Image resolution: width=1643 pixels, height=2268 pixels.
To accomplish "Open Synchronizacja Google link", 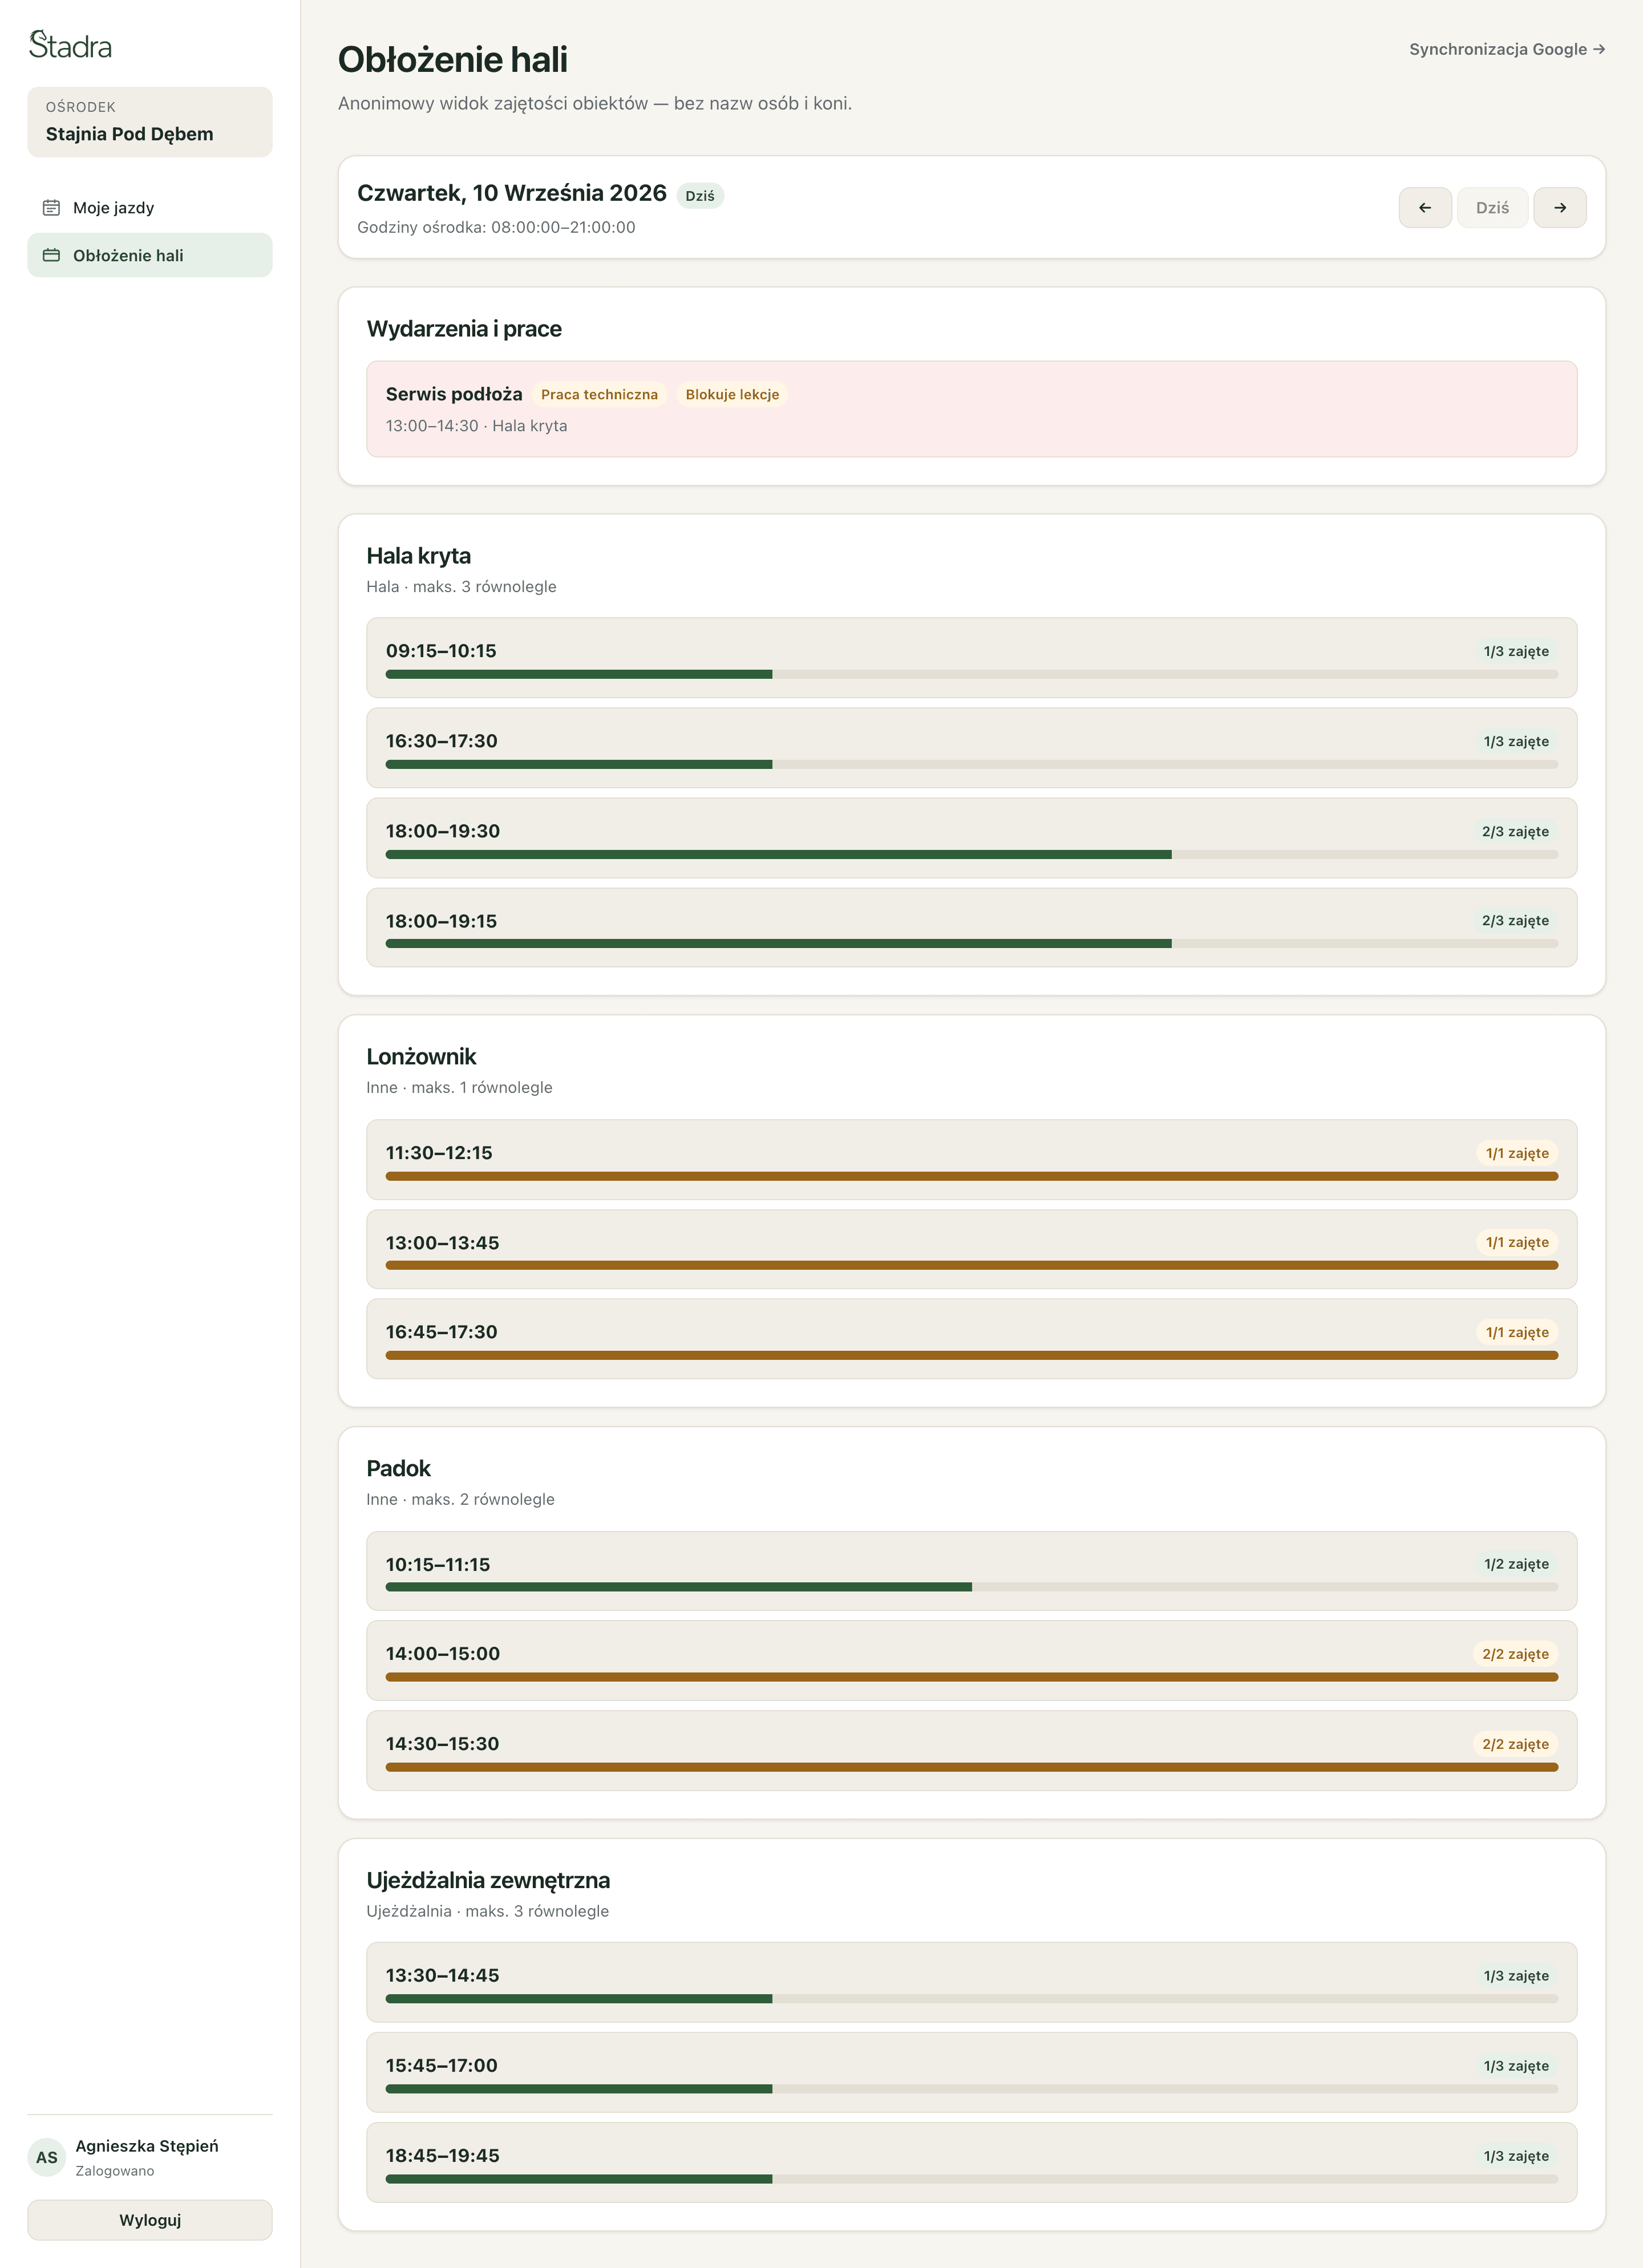I will 1507,49.
